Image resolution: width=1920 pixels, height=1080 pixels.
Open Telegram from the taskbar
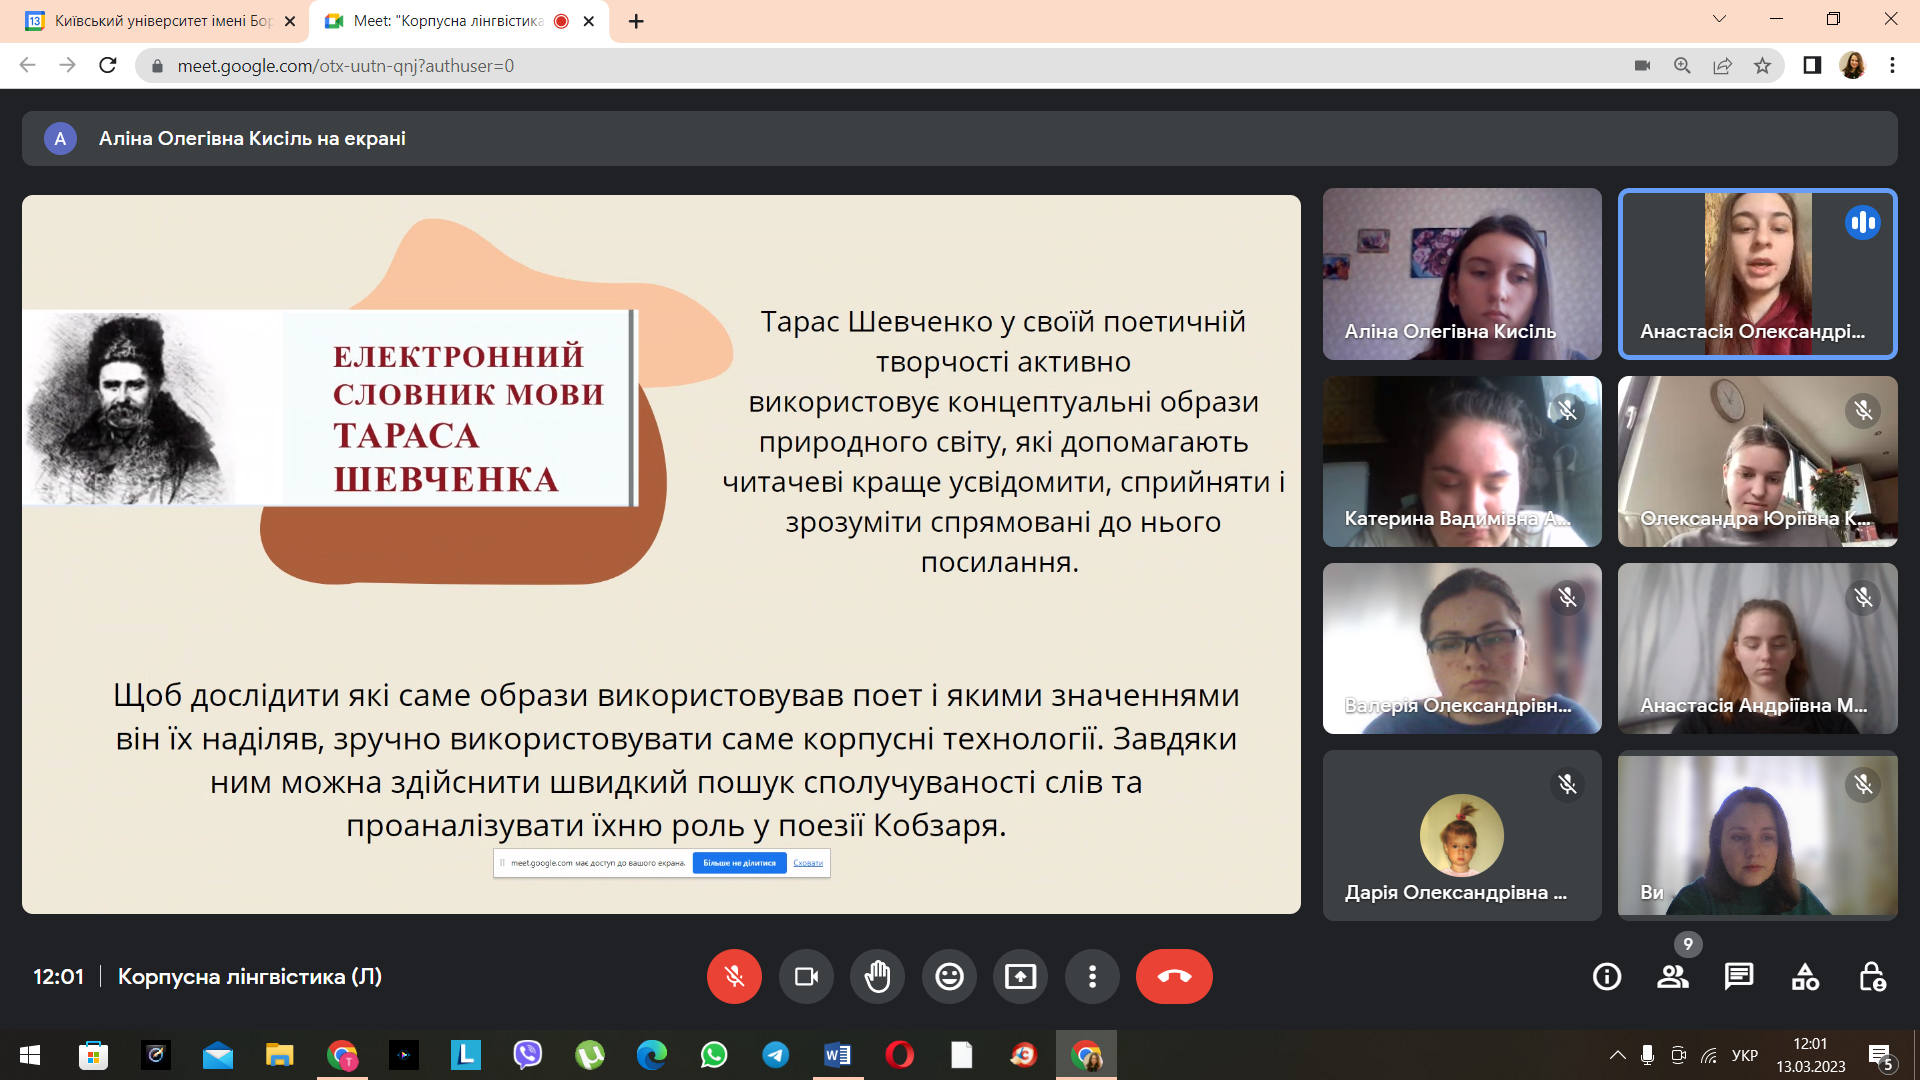[775, 1055]
